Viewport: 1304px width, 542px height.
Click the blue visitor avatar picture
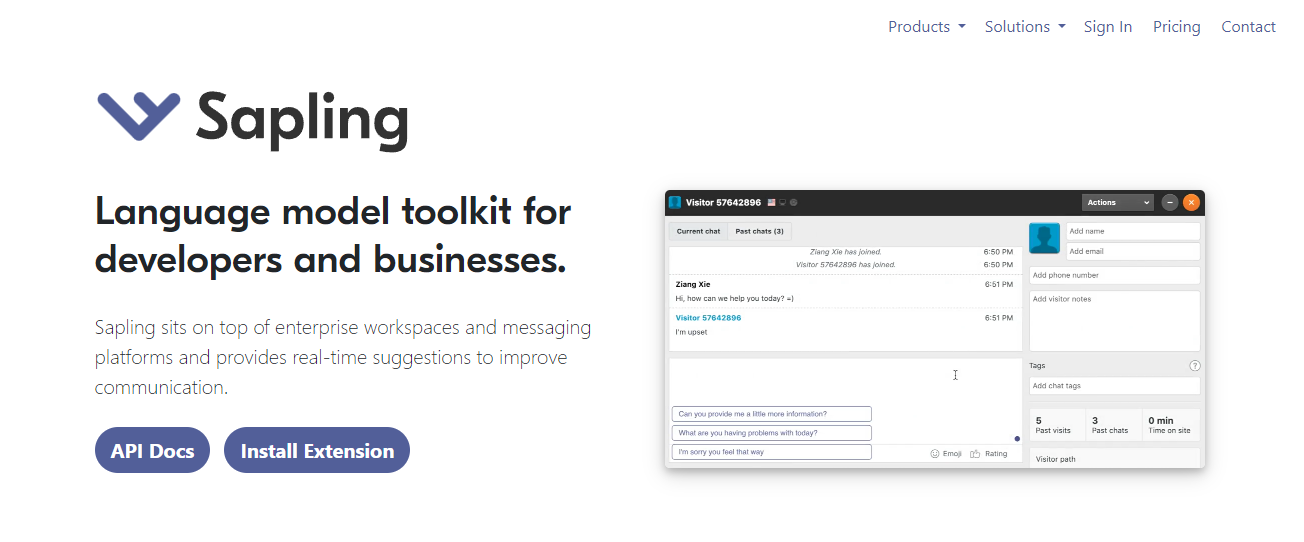click(x=1045, y=238)
